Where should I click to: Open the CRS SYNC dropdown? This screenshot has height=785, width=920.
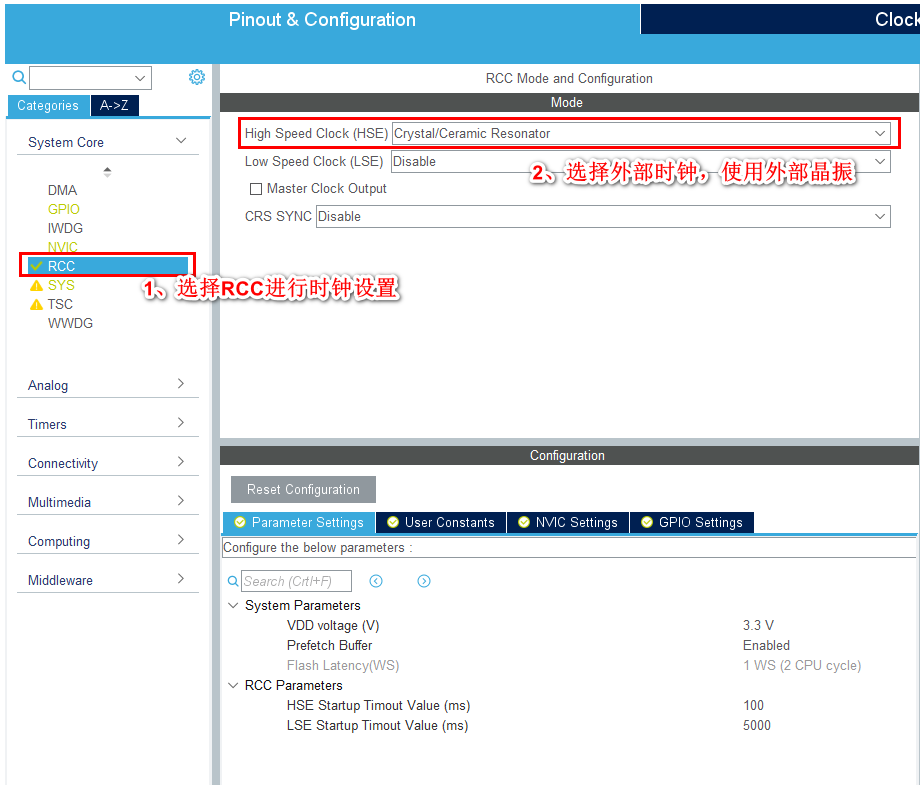[878, 216]
